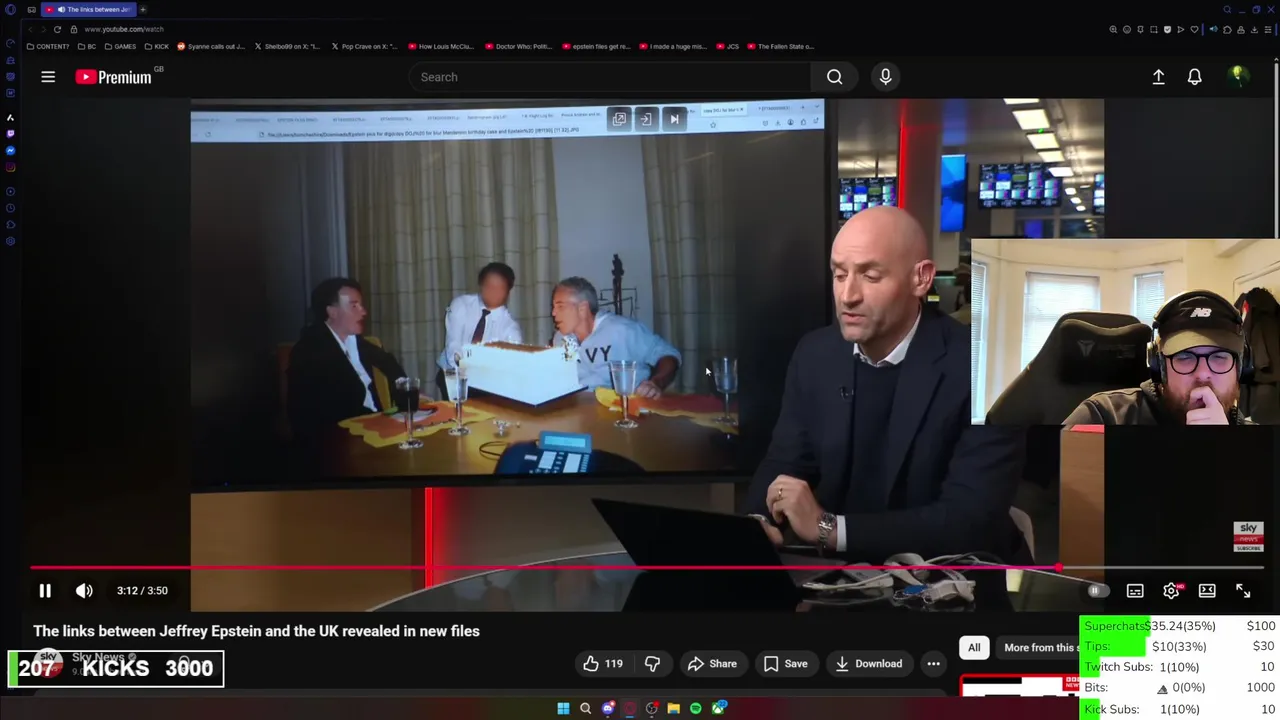Toggle subtitles closed captions button
This screenshot has height=720, width=1280.
click(1135, 591)
